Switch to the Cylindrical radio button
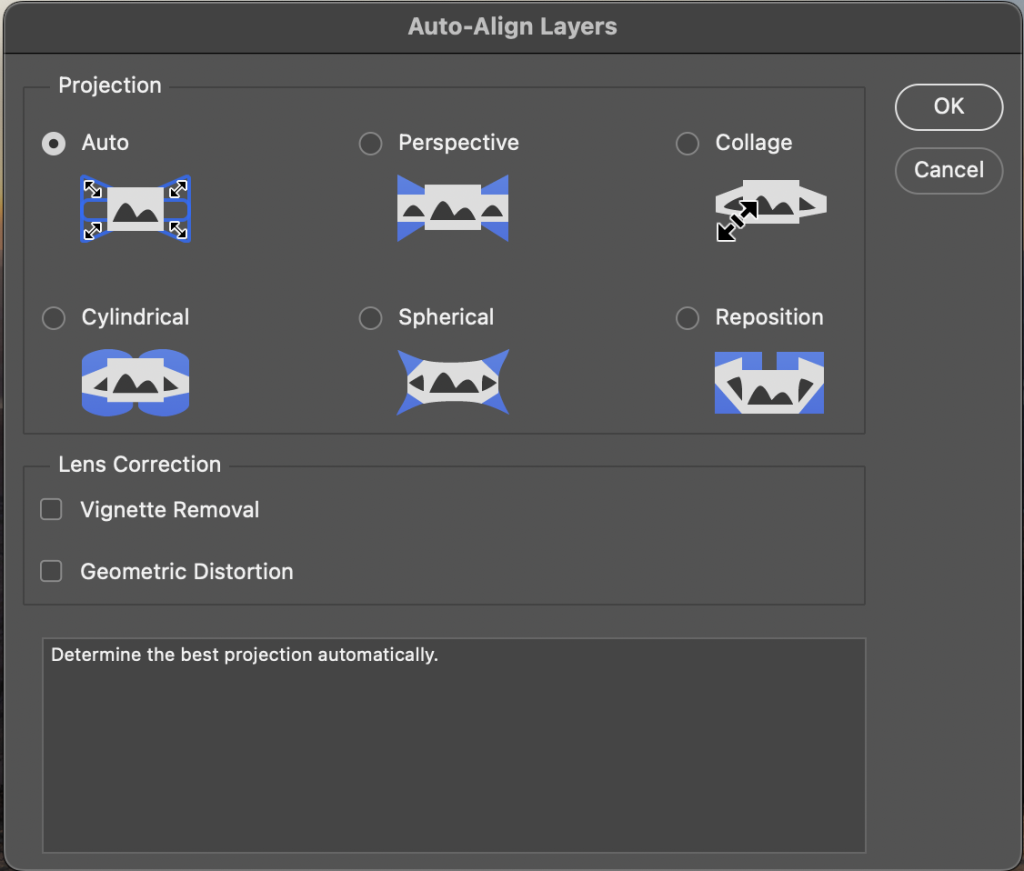Viewport: 1024px width, 871px height. pyautogui.click(x=53, y=318)
